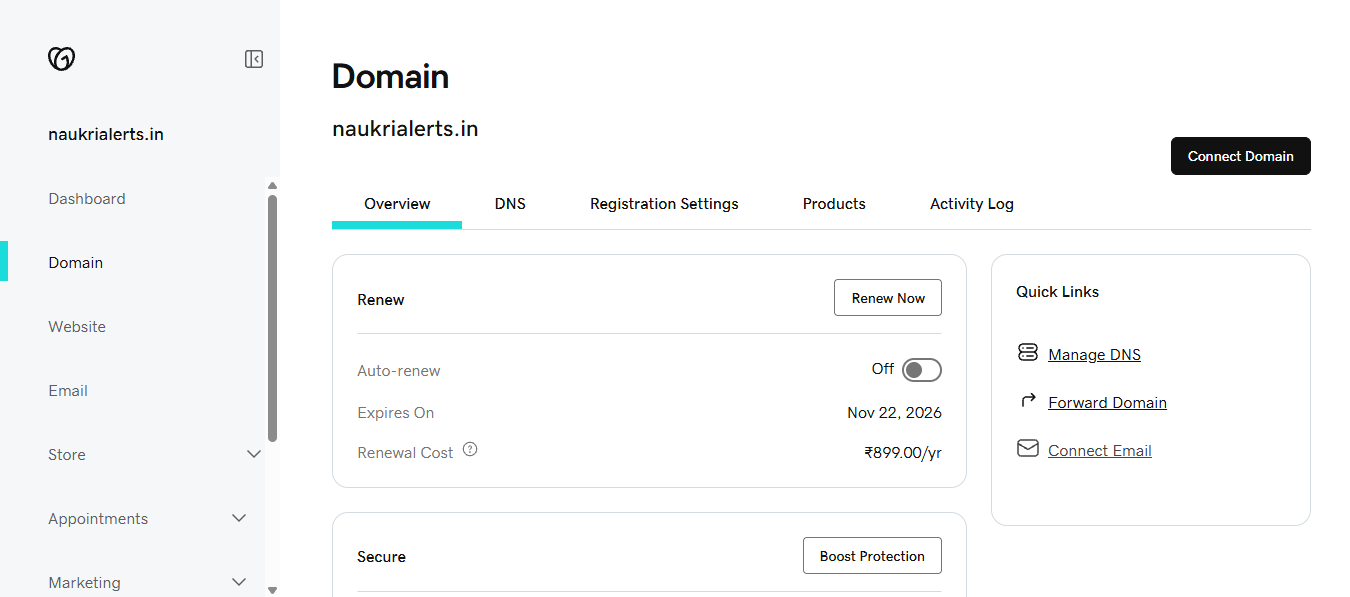Click the Connect Email envelope icon
Screen dimensions: 1350x597
[x=1027, y=449]
